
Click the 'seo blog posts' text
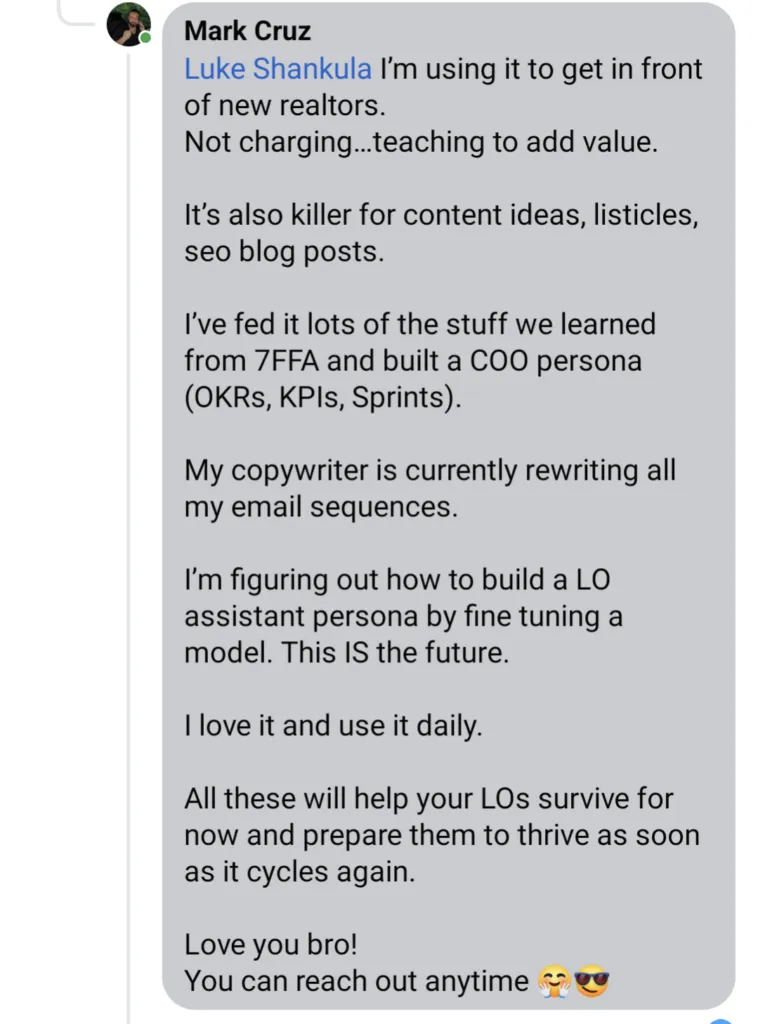point(284,251)
